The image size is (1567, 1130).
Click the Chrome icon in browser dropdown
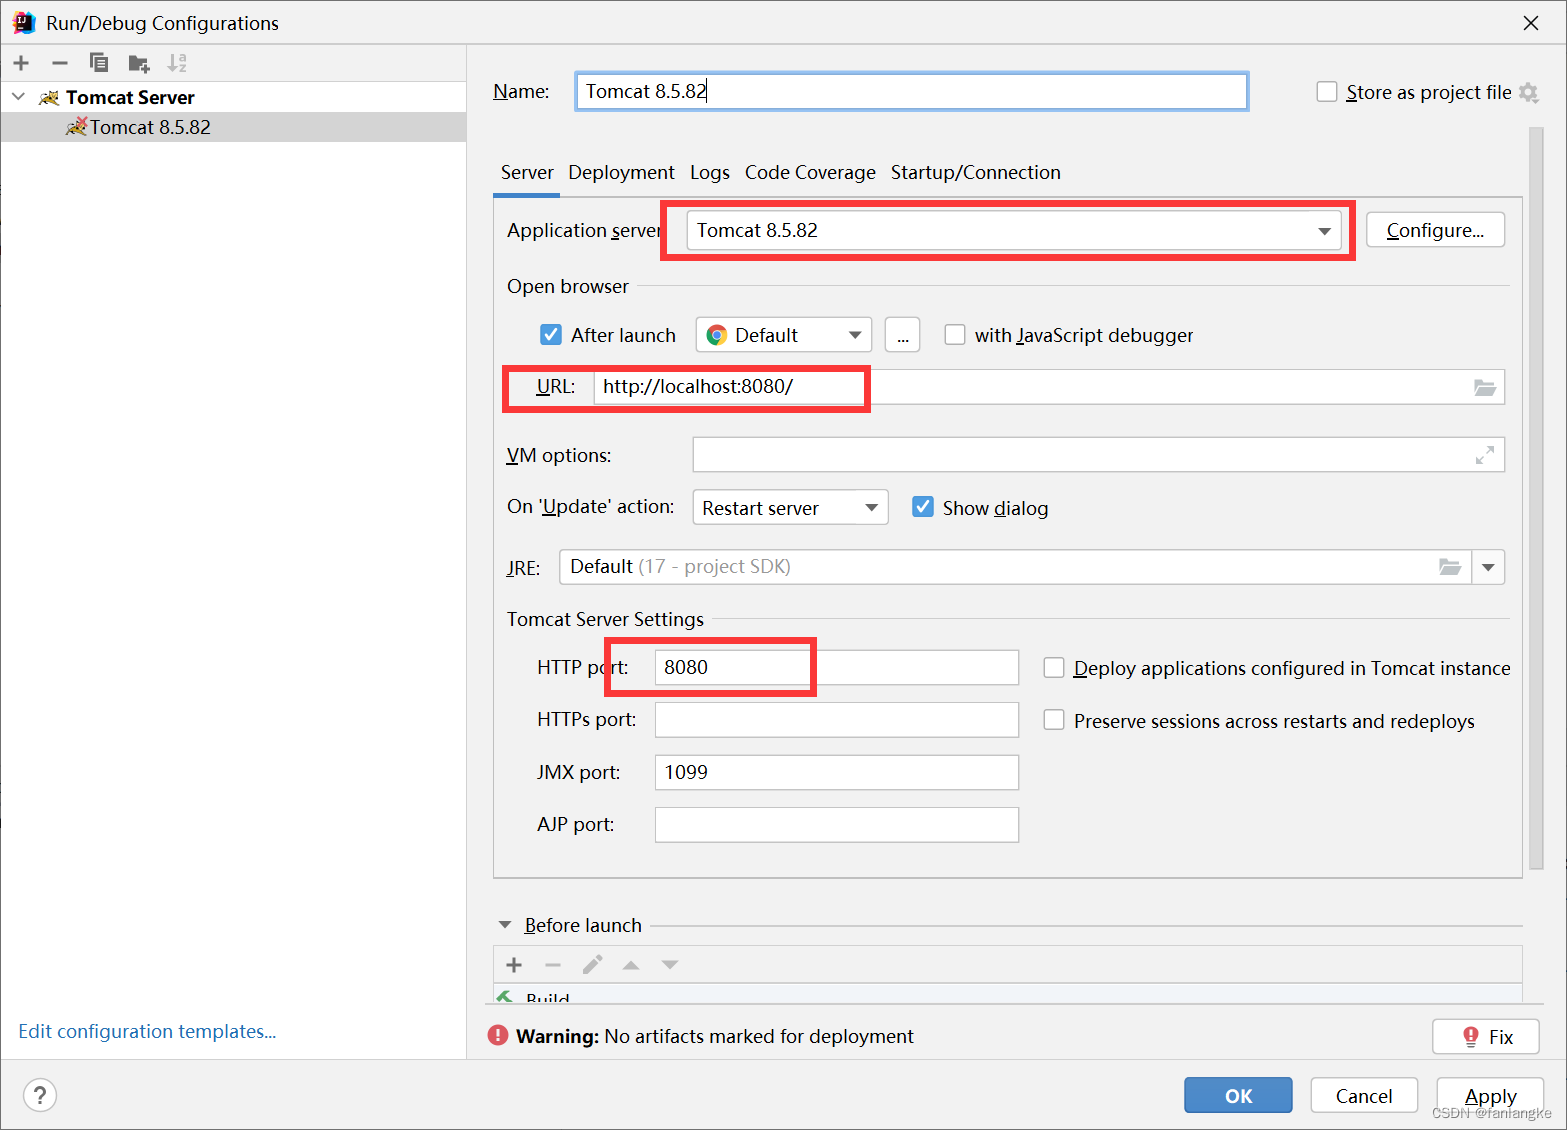(x=716, y=335)
